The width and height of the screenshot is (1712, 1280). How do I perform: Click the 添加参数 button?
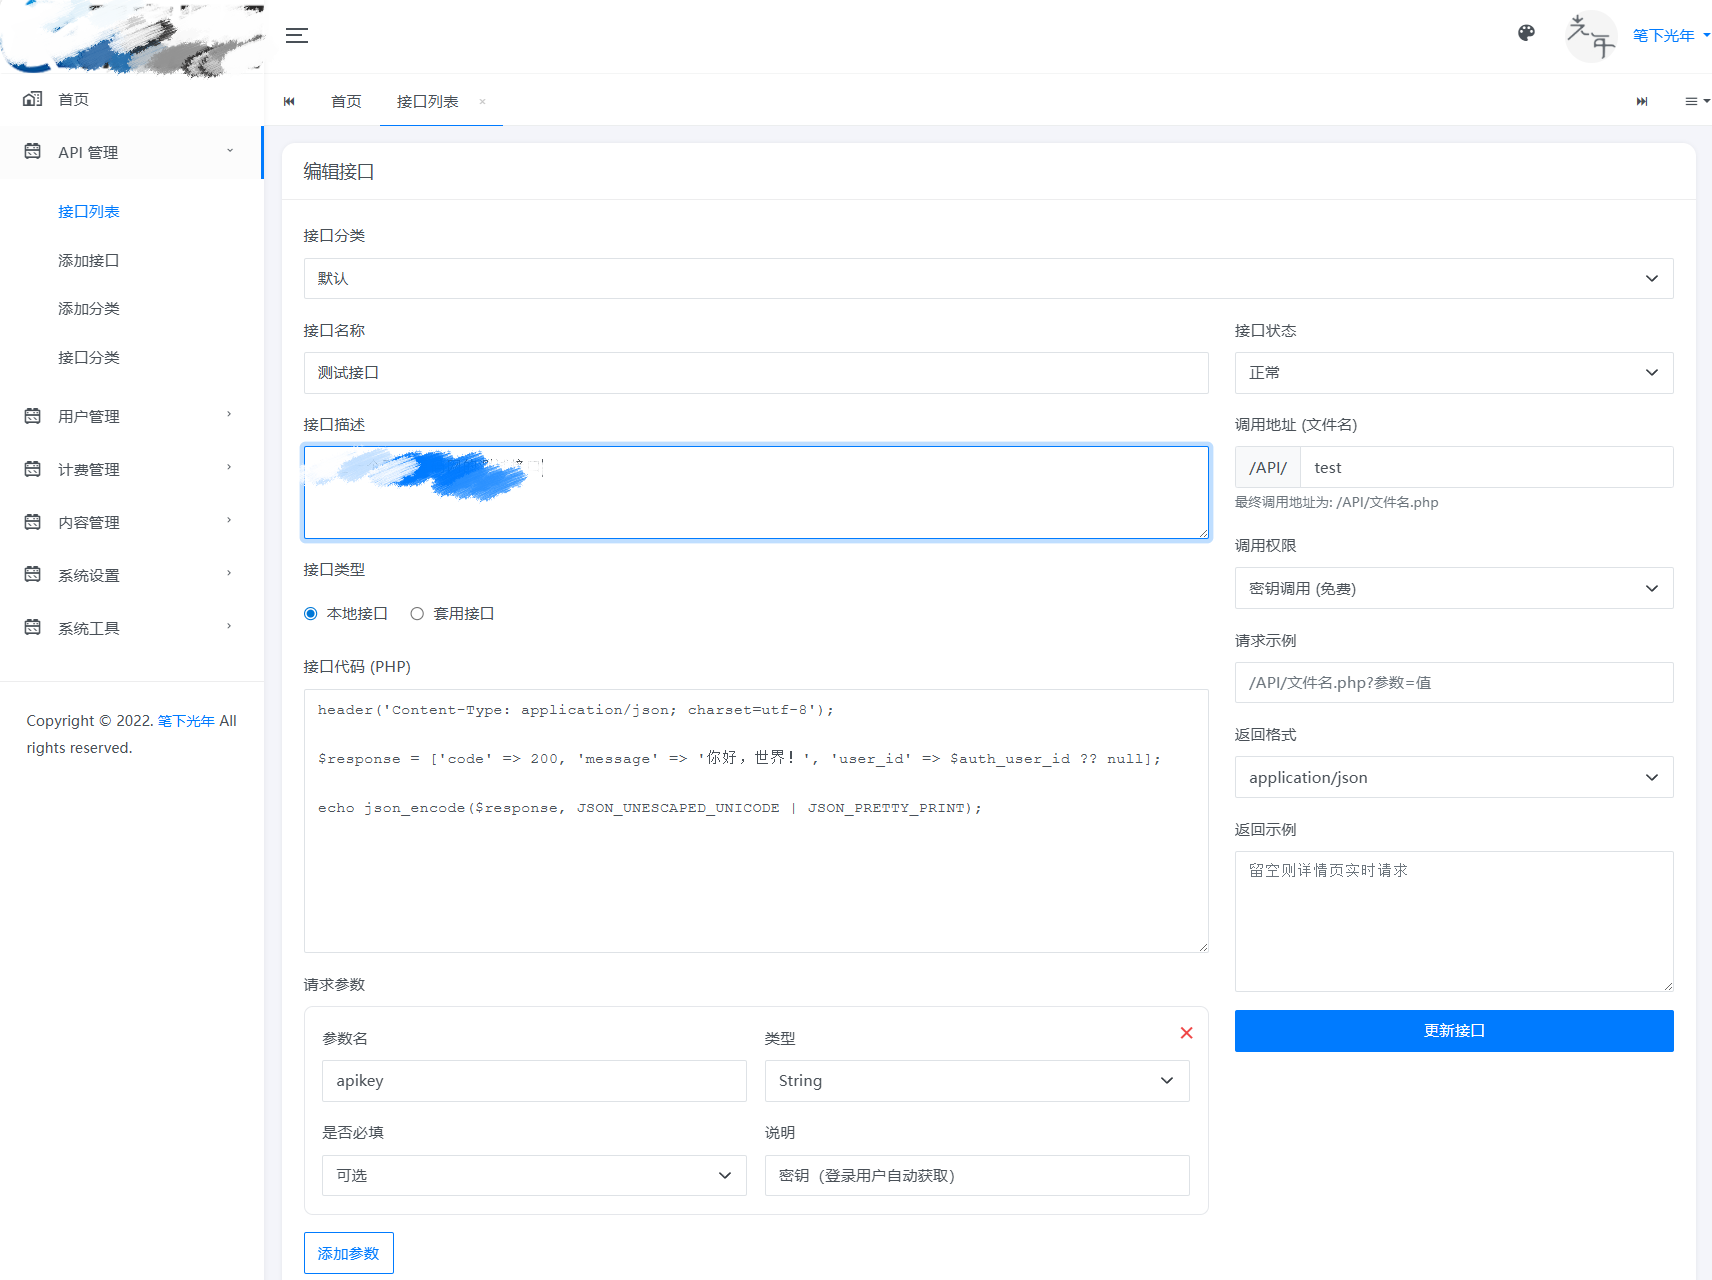348,1253
